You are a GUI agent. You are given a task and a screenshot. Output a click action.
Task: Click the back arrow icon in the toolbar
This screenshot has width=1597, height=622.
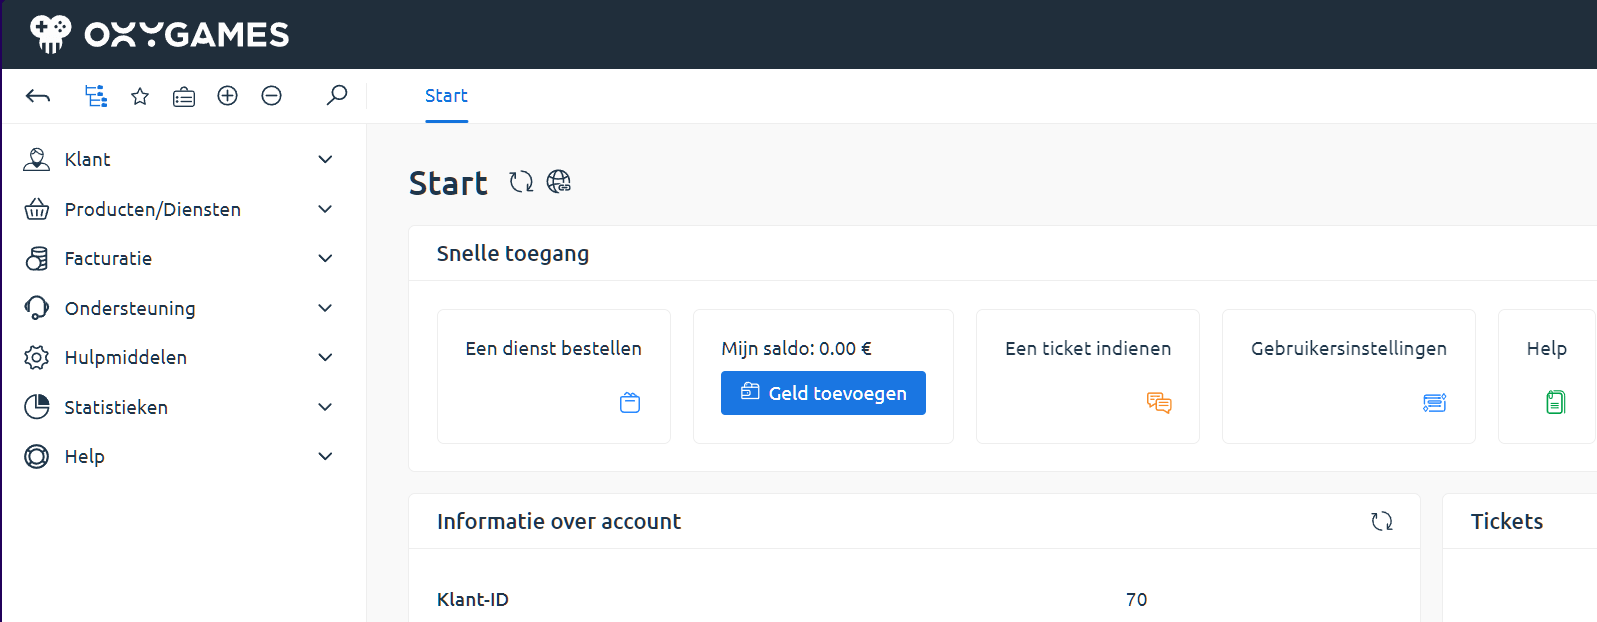tap(38, 96)
